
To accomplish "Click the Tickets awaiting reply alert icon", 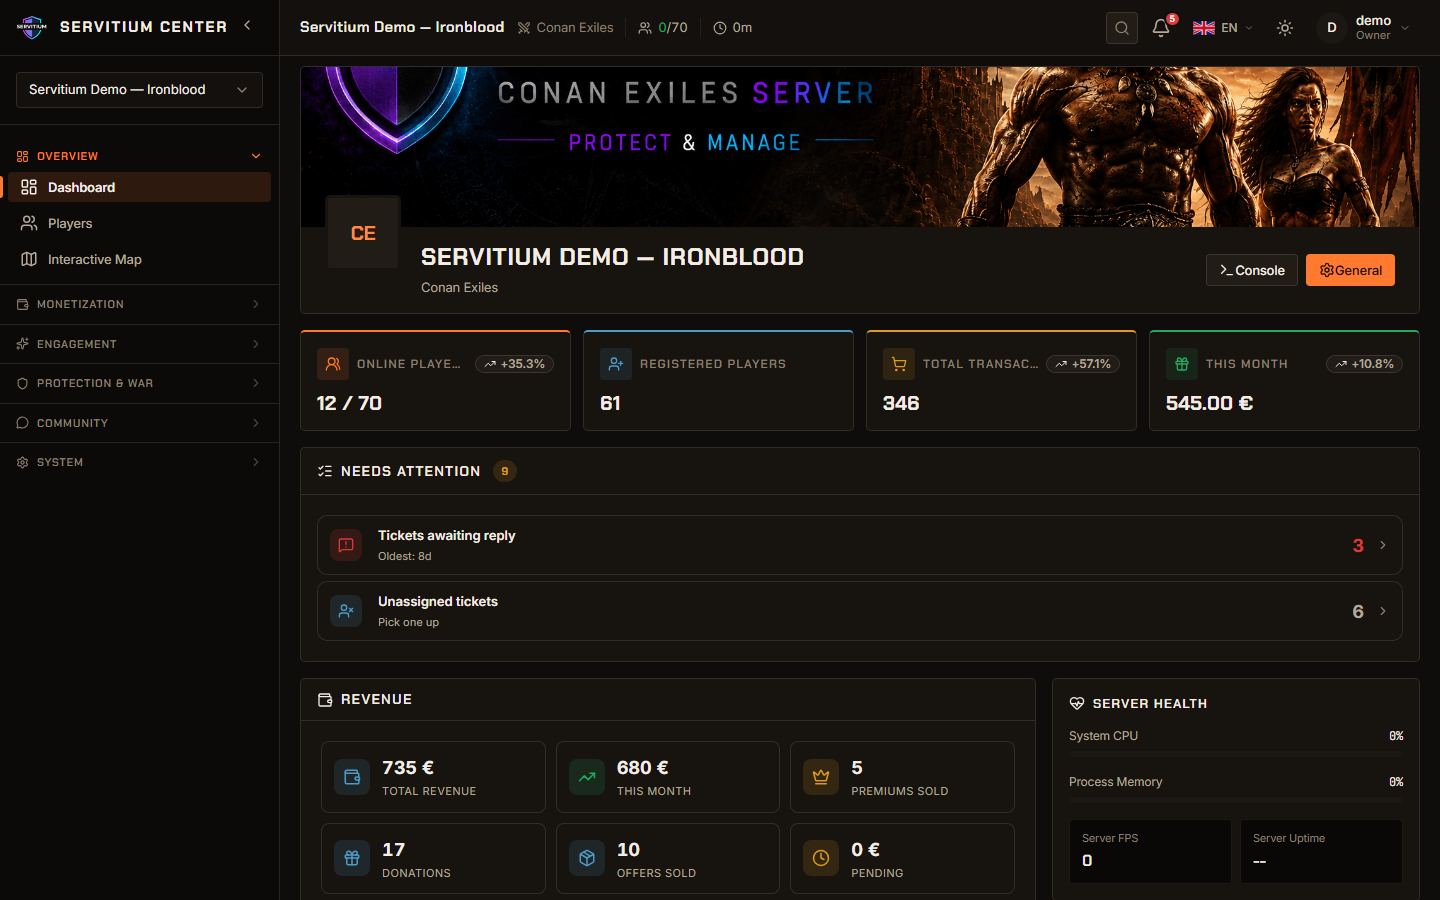I will (x=346, y=545).
